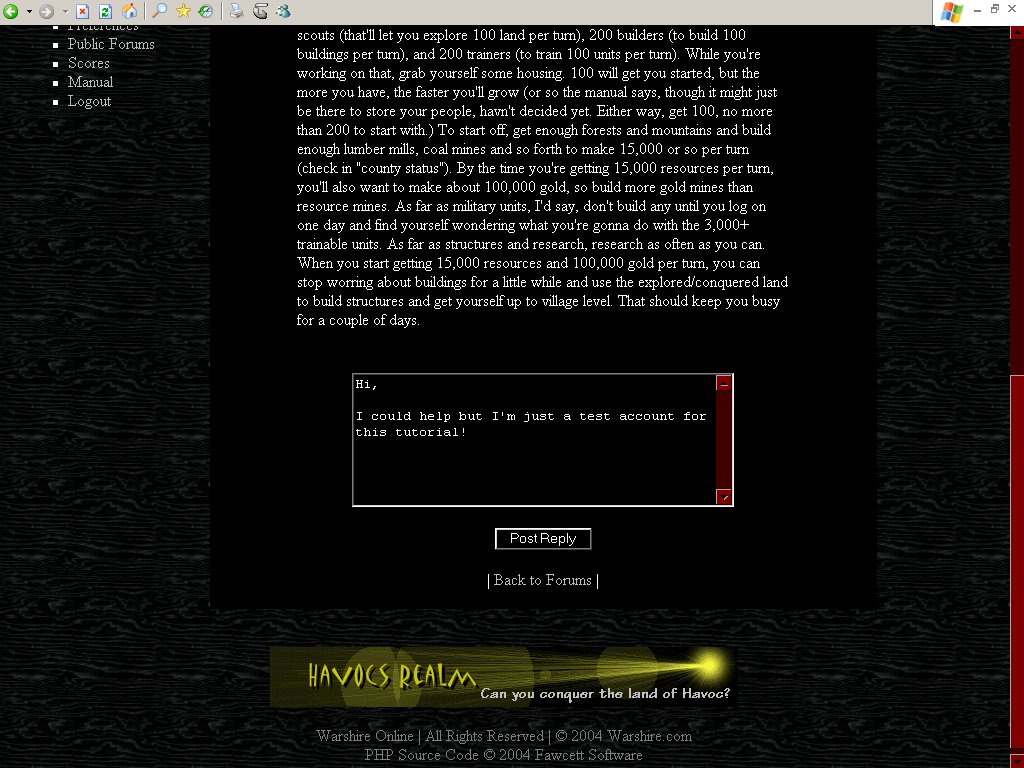The image size is (1024, 768).
Task: Open Favorites with the star icon
Action: [183, 11]
